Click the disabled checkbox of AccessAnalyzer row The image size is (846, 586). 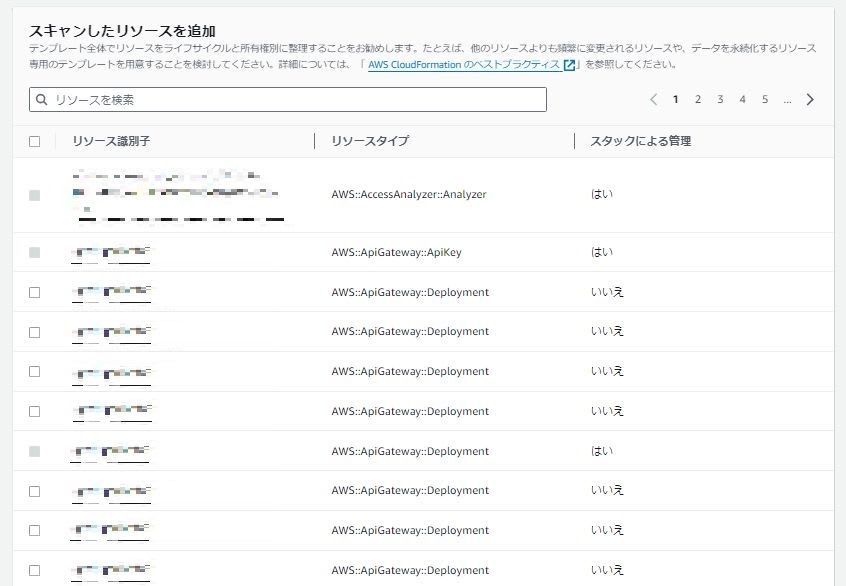(35, 195)
